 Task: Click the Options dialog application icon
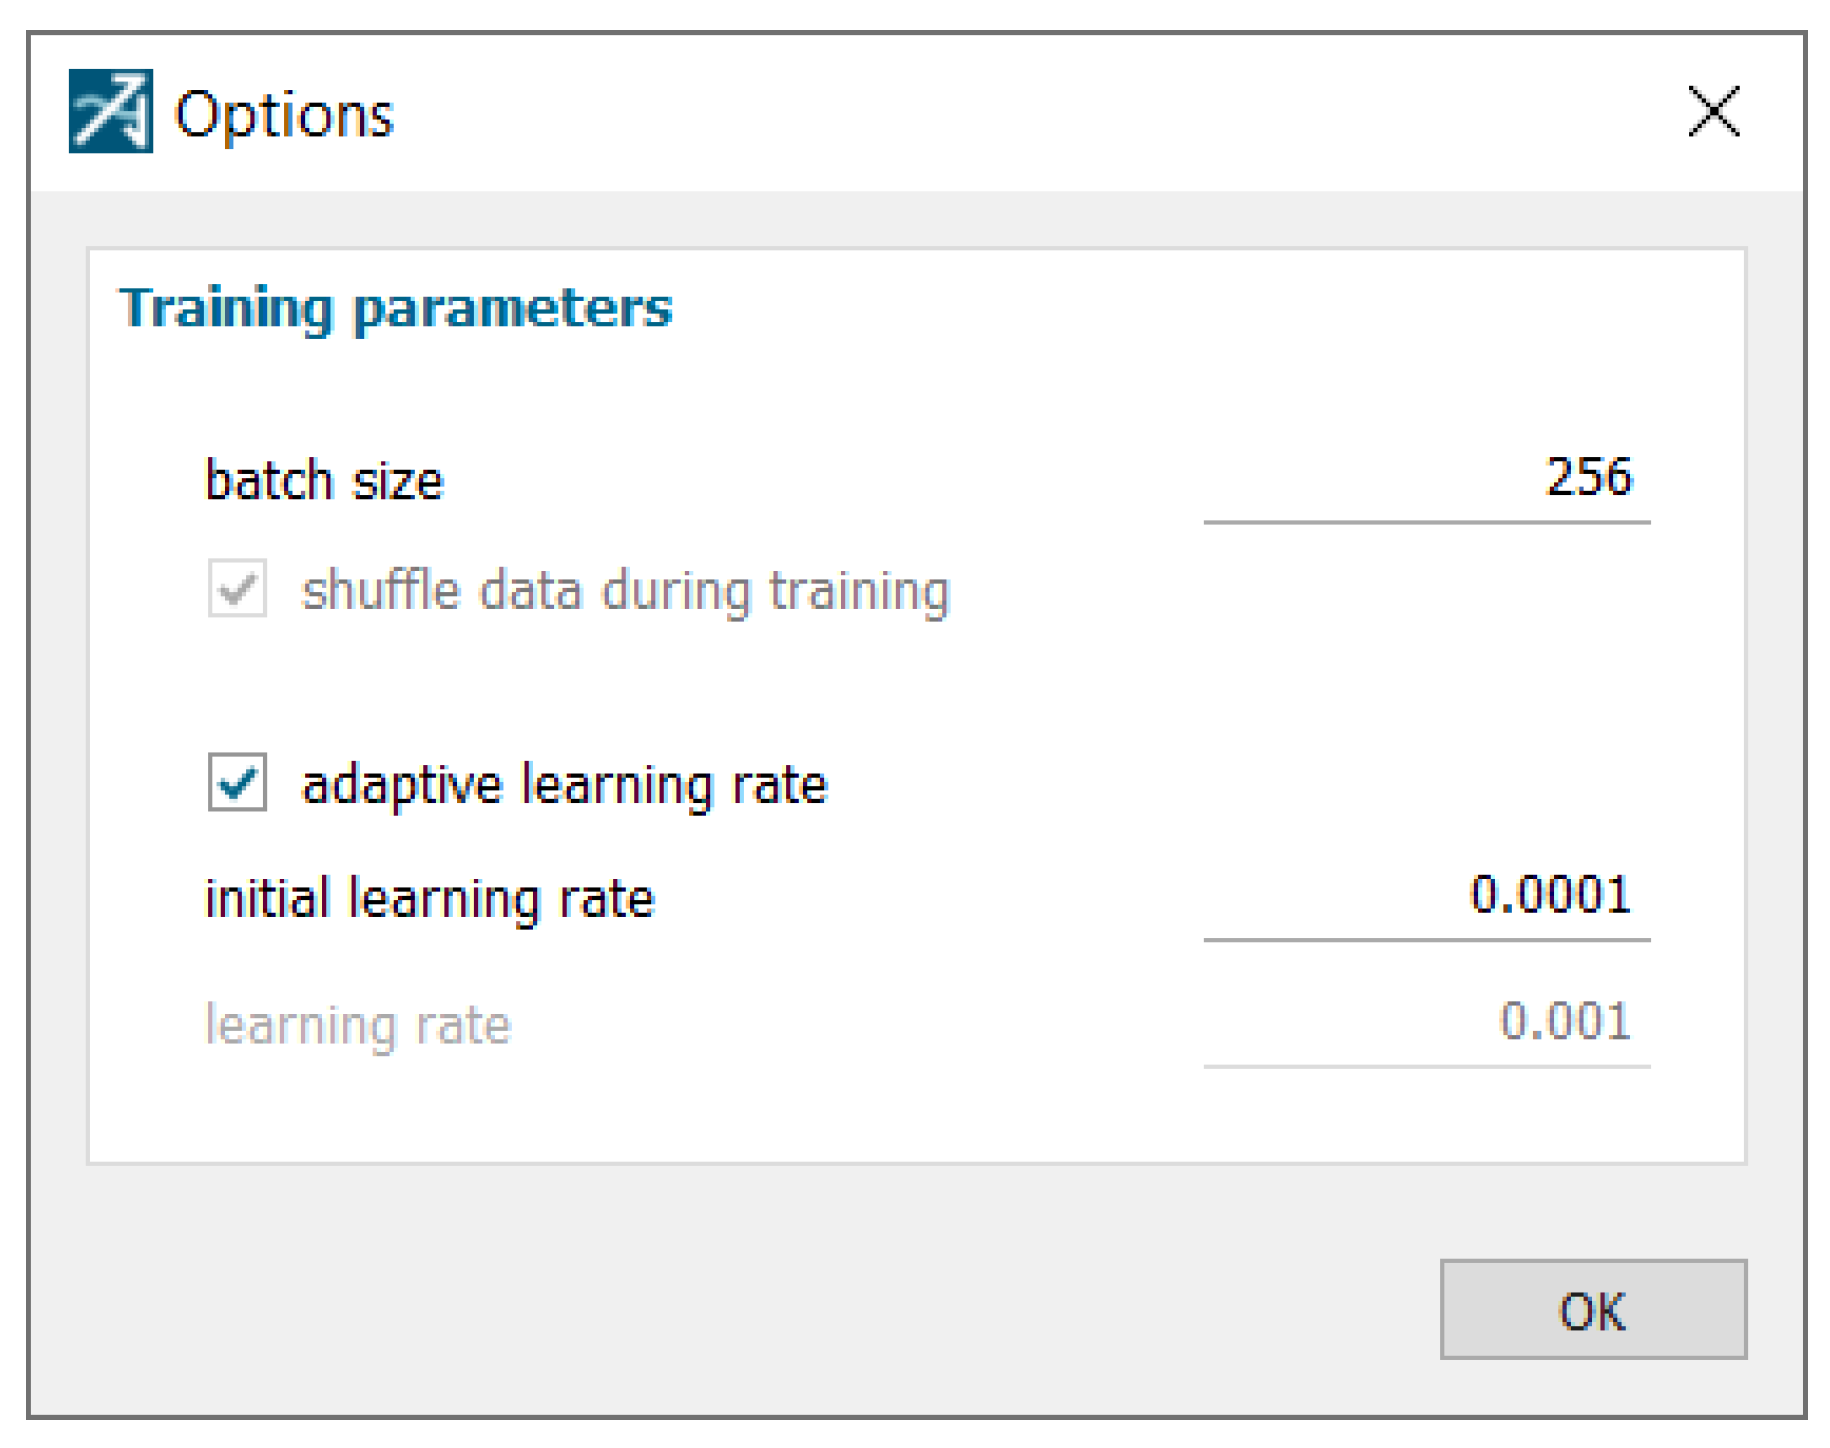click(x=110, y=111)
